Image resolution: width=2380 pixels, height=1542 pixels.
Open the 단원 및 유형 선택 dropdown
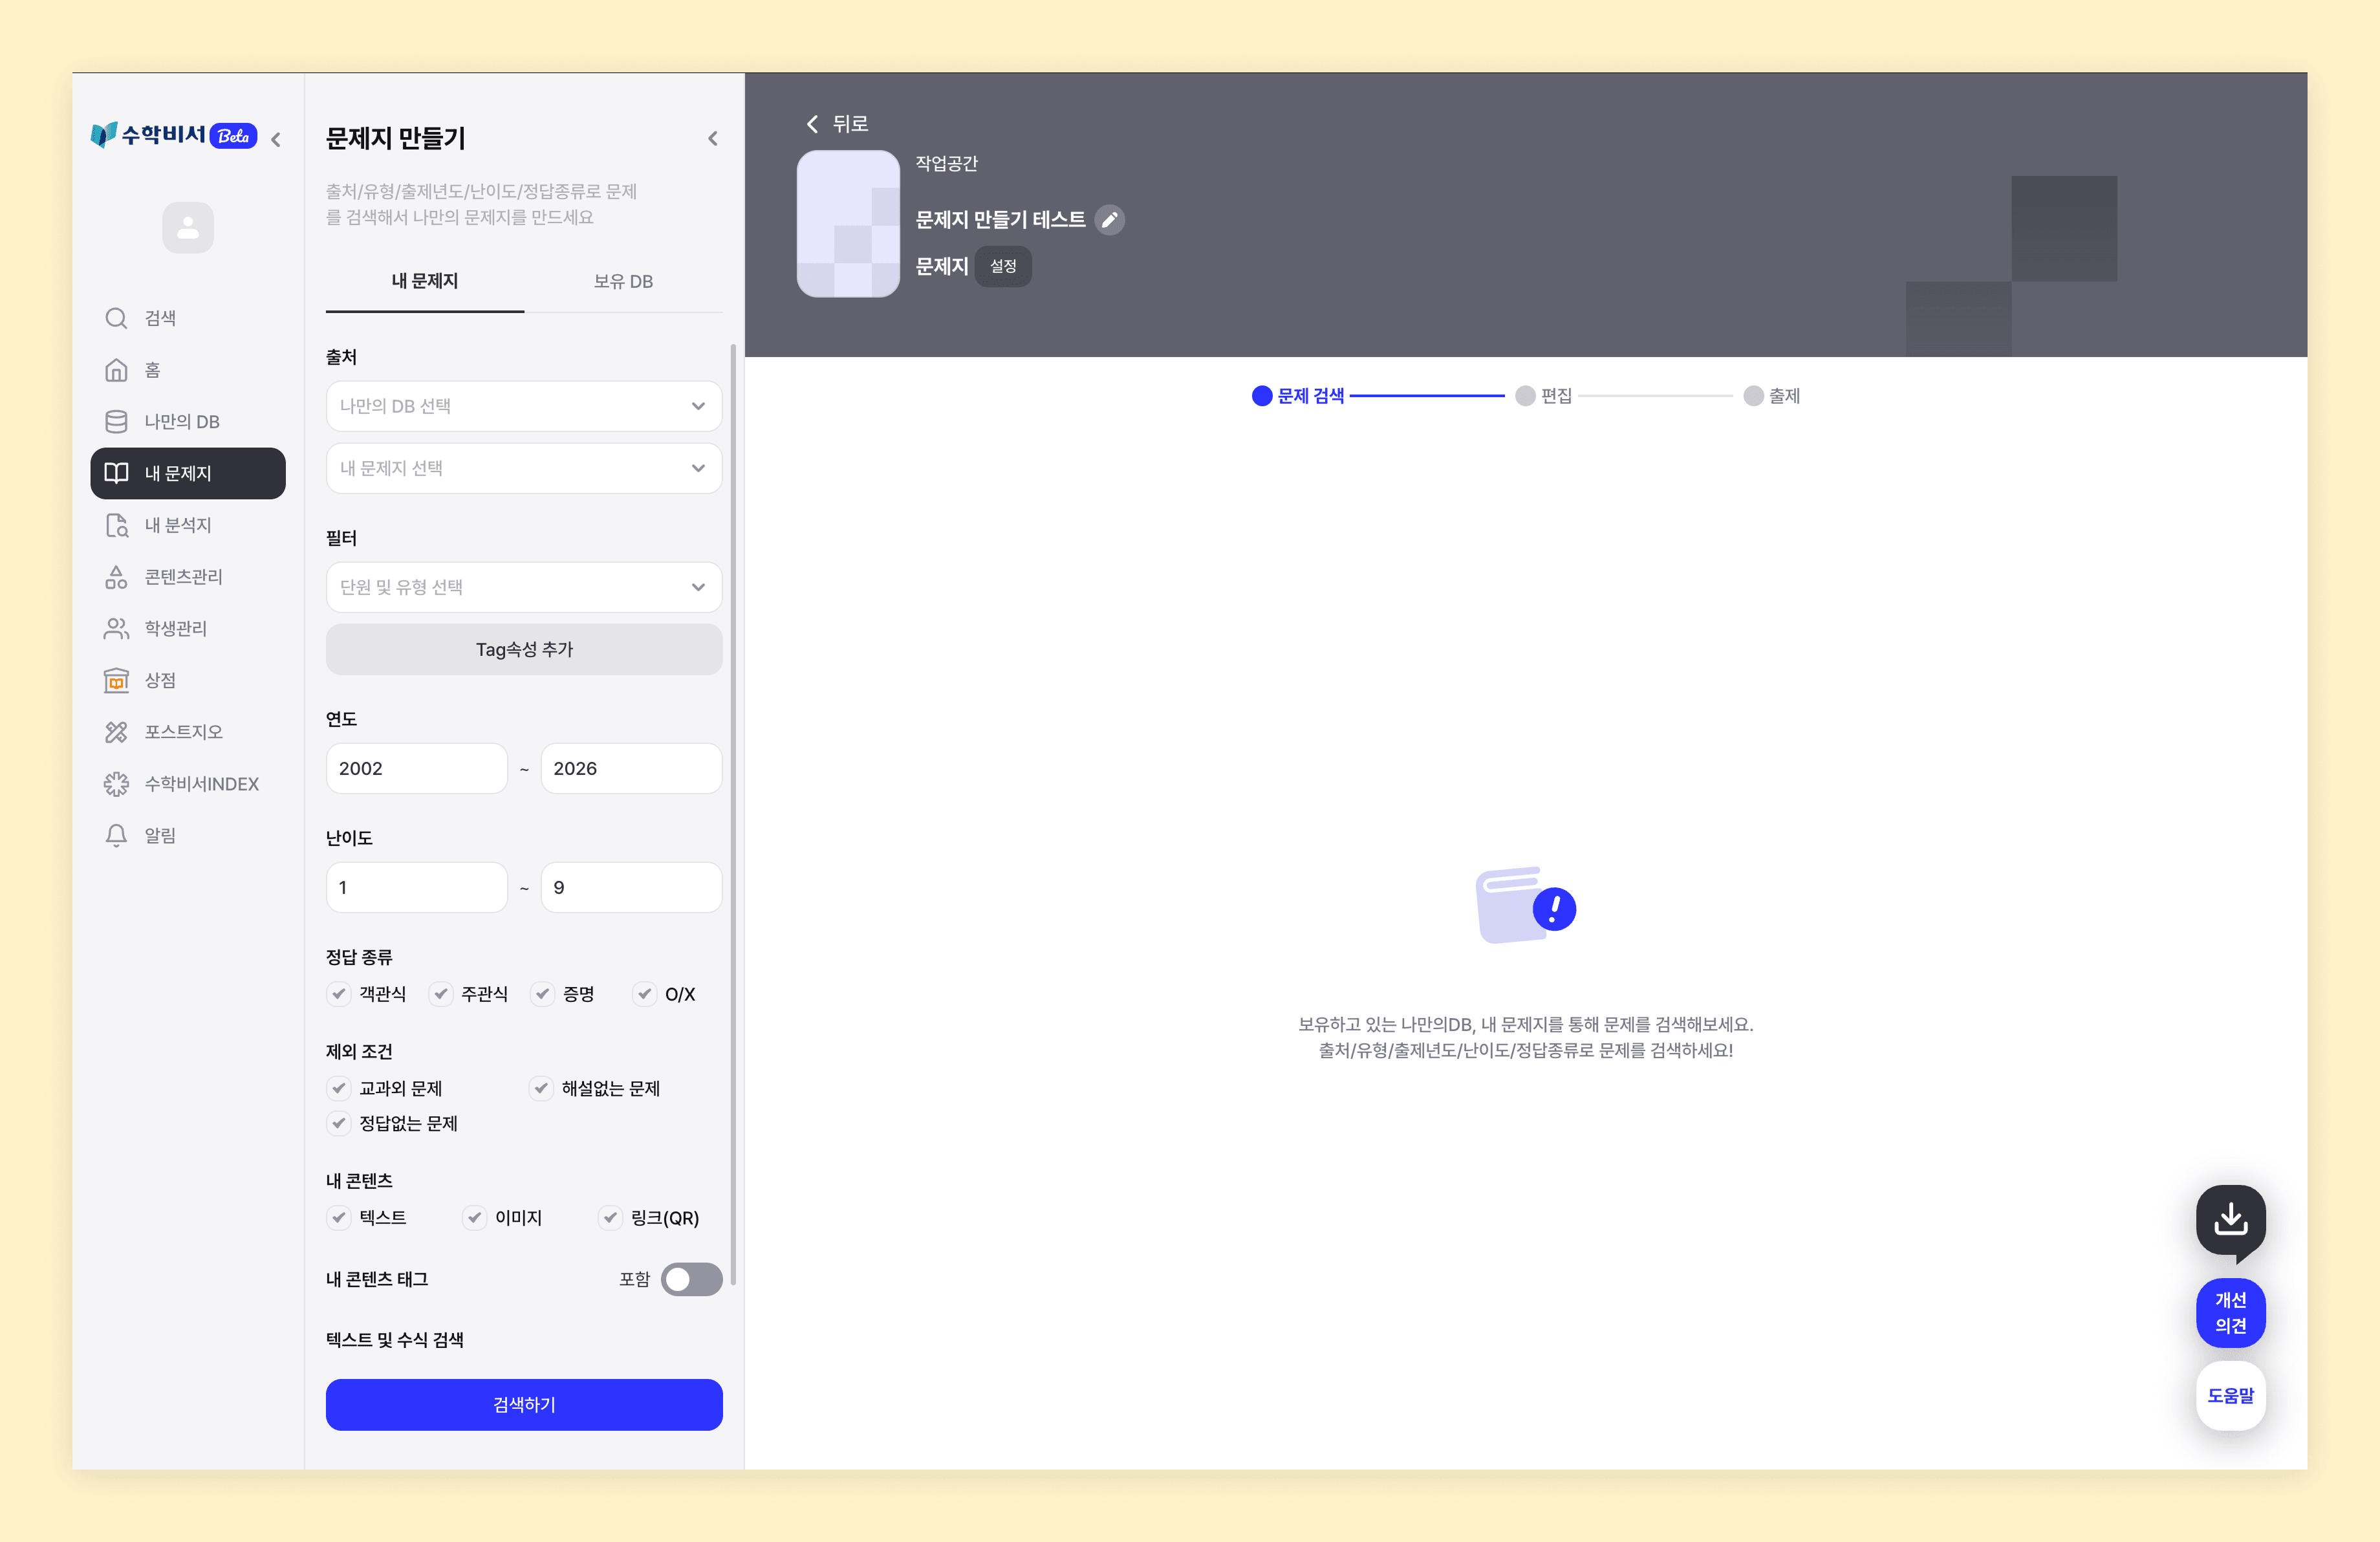[524, 587]
